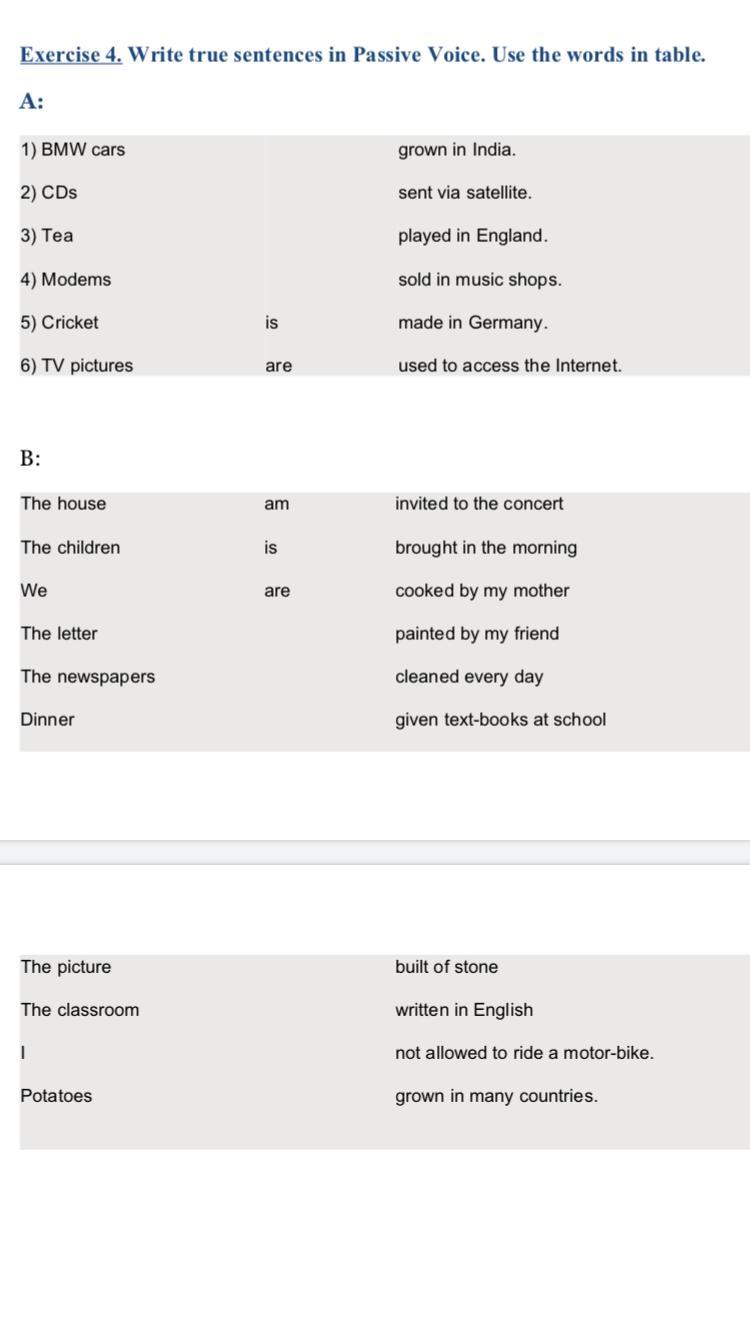Select "The newspapers" table entry
The image size is (750, 1334).
point(88,677)
